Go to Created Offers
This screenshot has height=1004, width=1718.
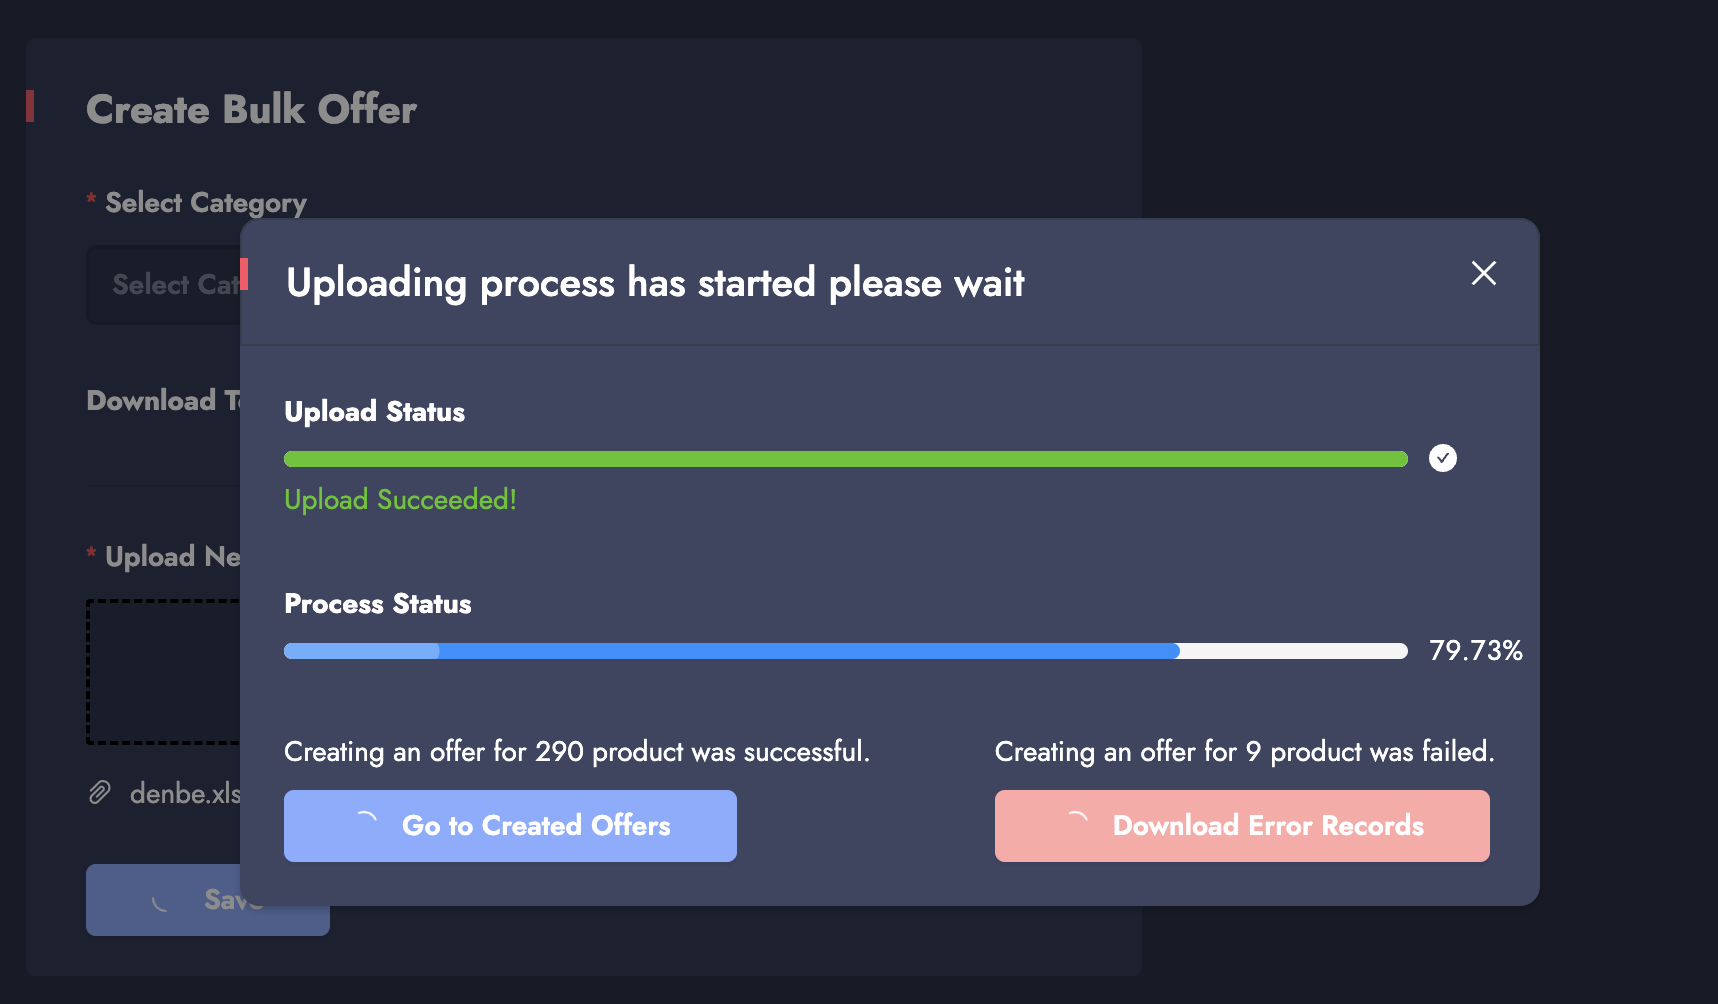pos(535,826)
